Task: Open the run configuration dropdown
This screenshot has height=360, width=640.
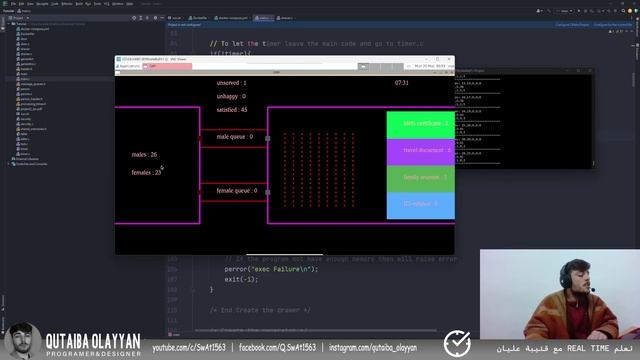Action: coord(564,11)
